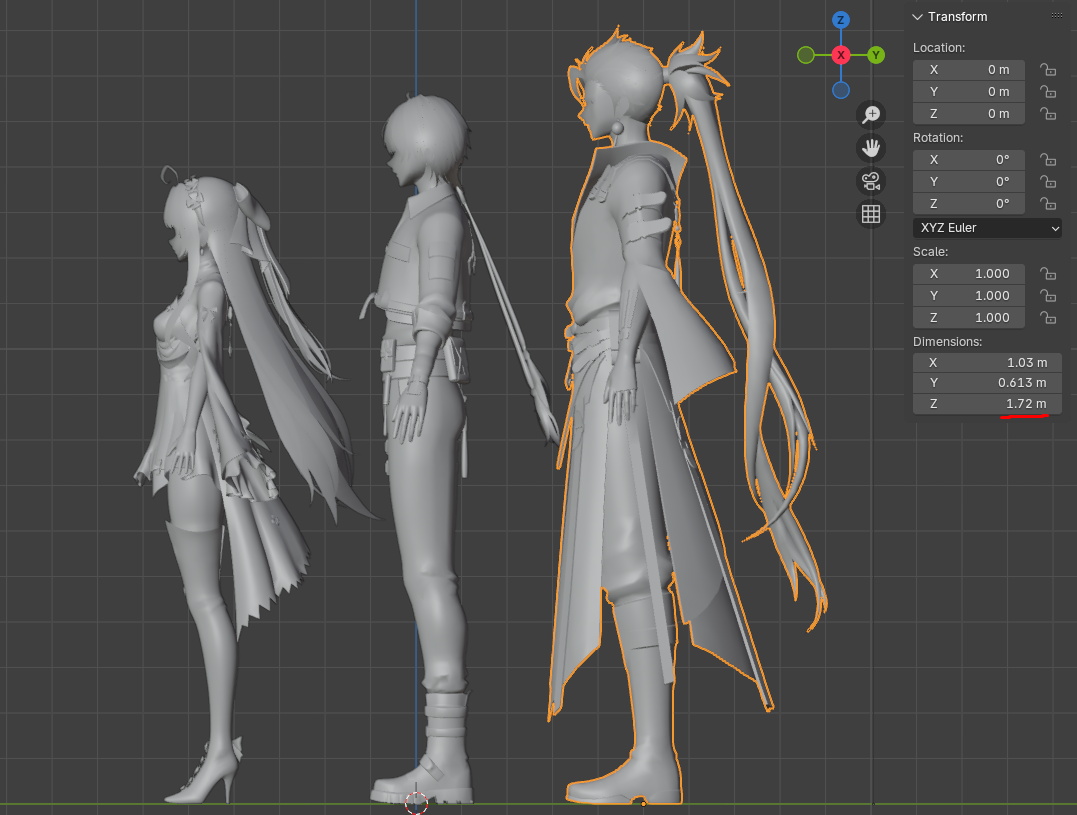Image resolution: width=1077 pixels, height=815 pixels.
Task: Click the "Rotation:" label
Action: [x=938, y=138]
